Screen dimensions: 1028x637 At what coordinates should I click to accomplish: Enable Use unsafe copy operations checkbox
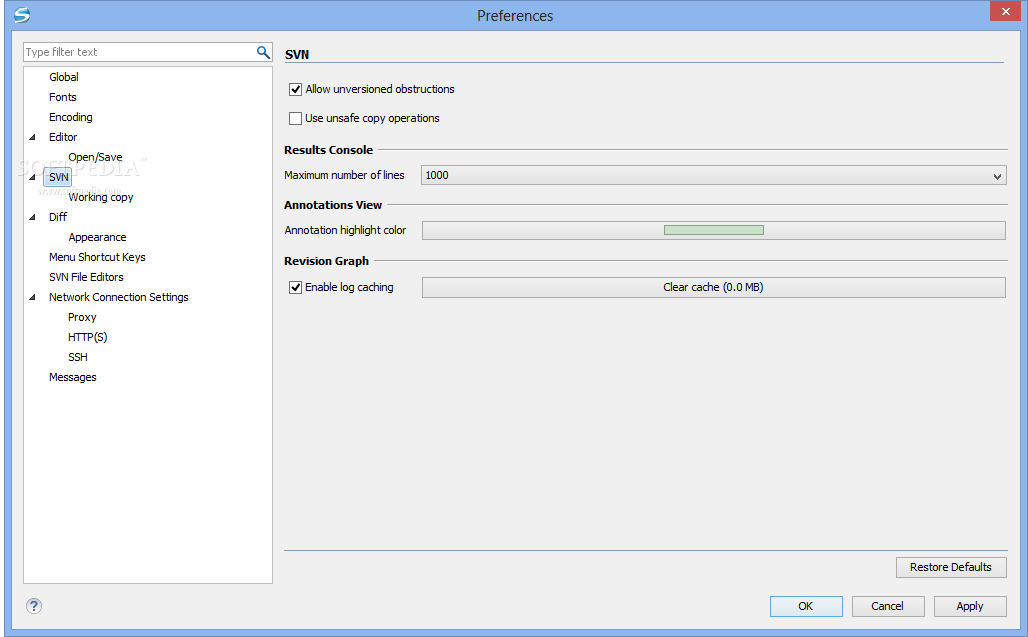[x=296, y=119]
